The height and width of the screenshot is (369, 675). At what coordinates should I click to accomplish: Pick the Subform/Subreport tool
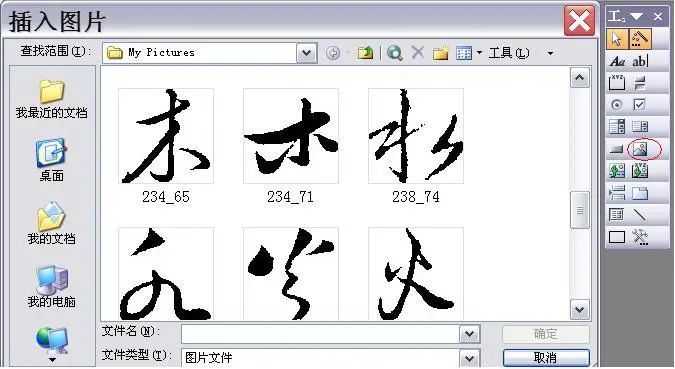tap(617, 214)
